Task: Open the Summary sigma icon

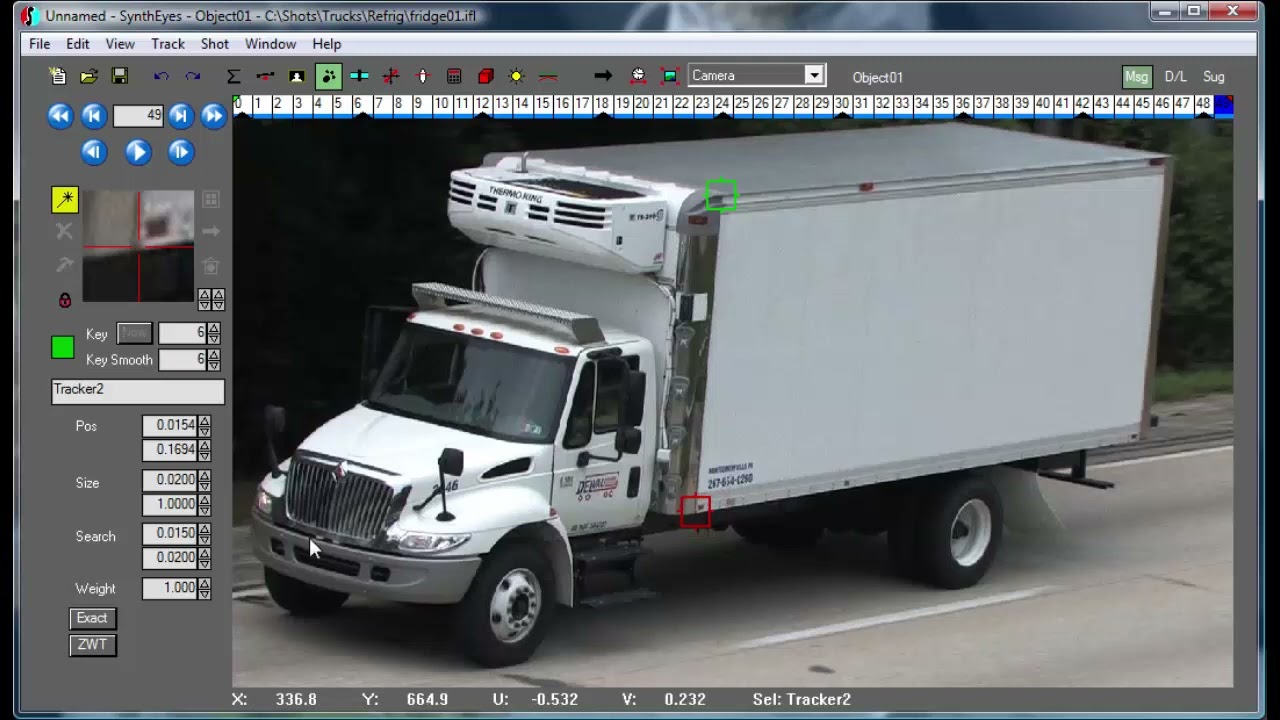Action: click(233, 76)
